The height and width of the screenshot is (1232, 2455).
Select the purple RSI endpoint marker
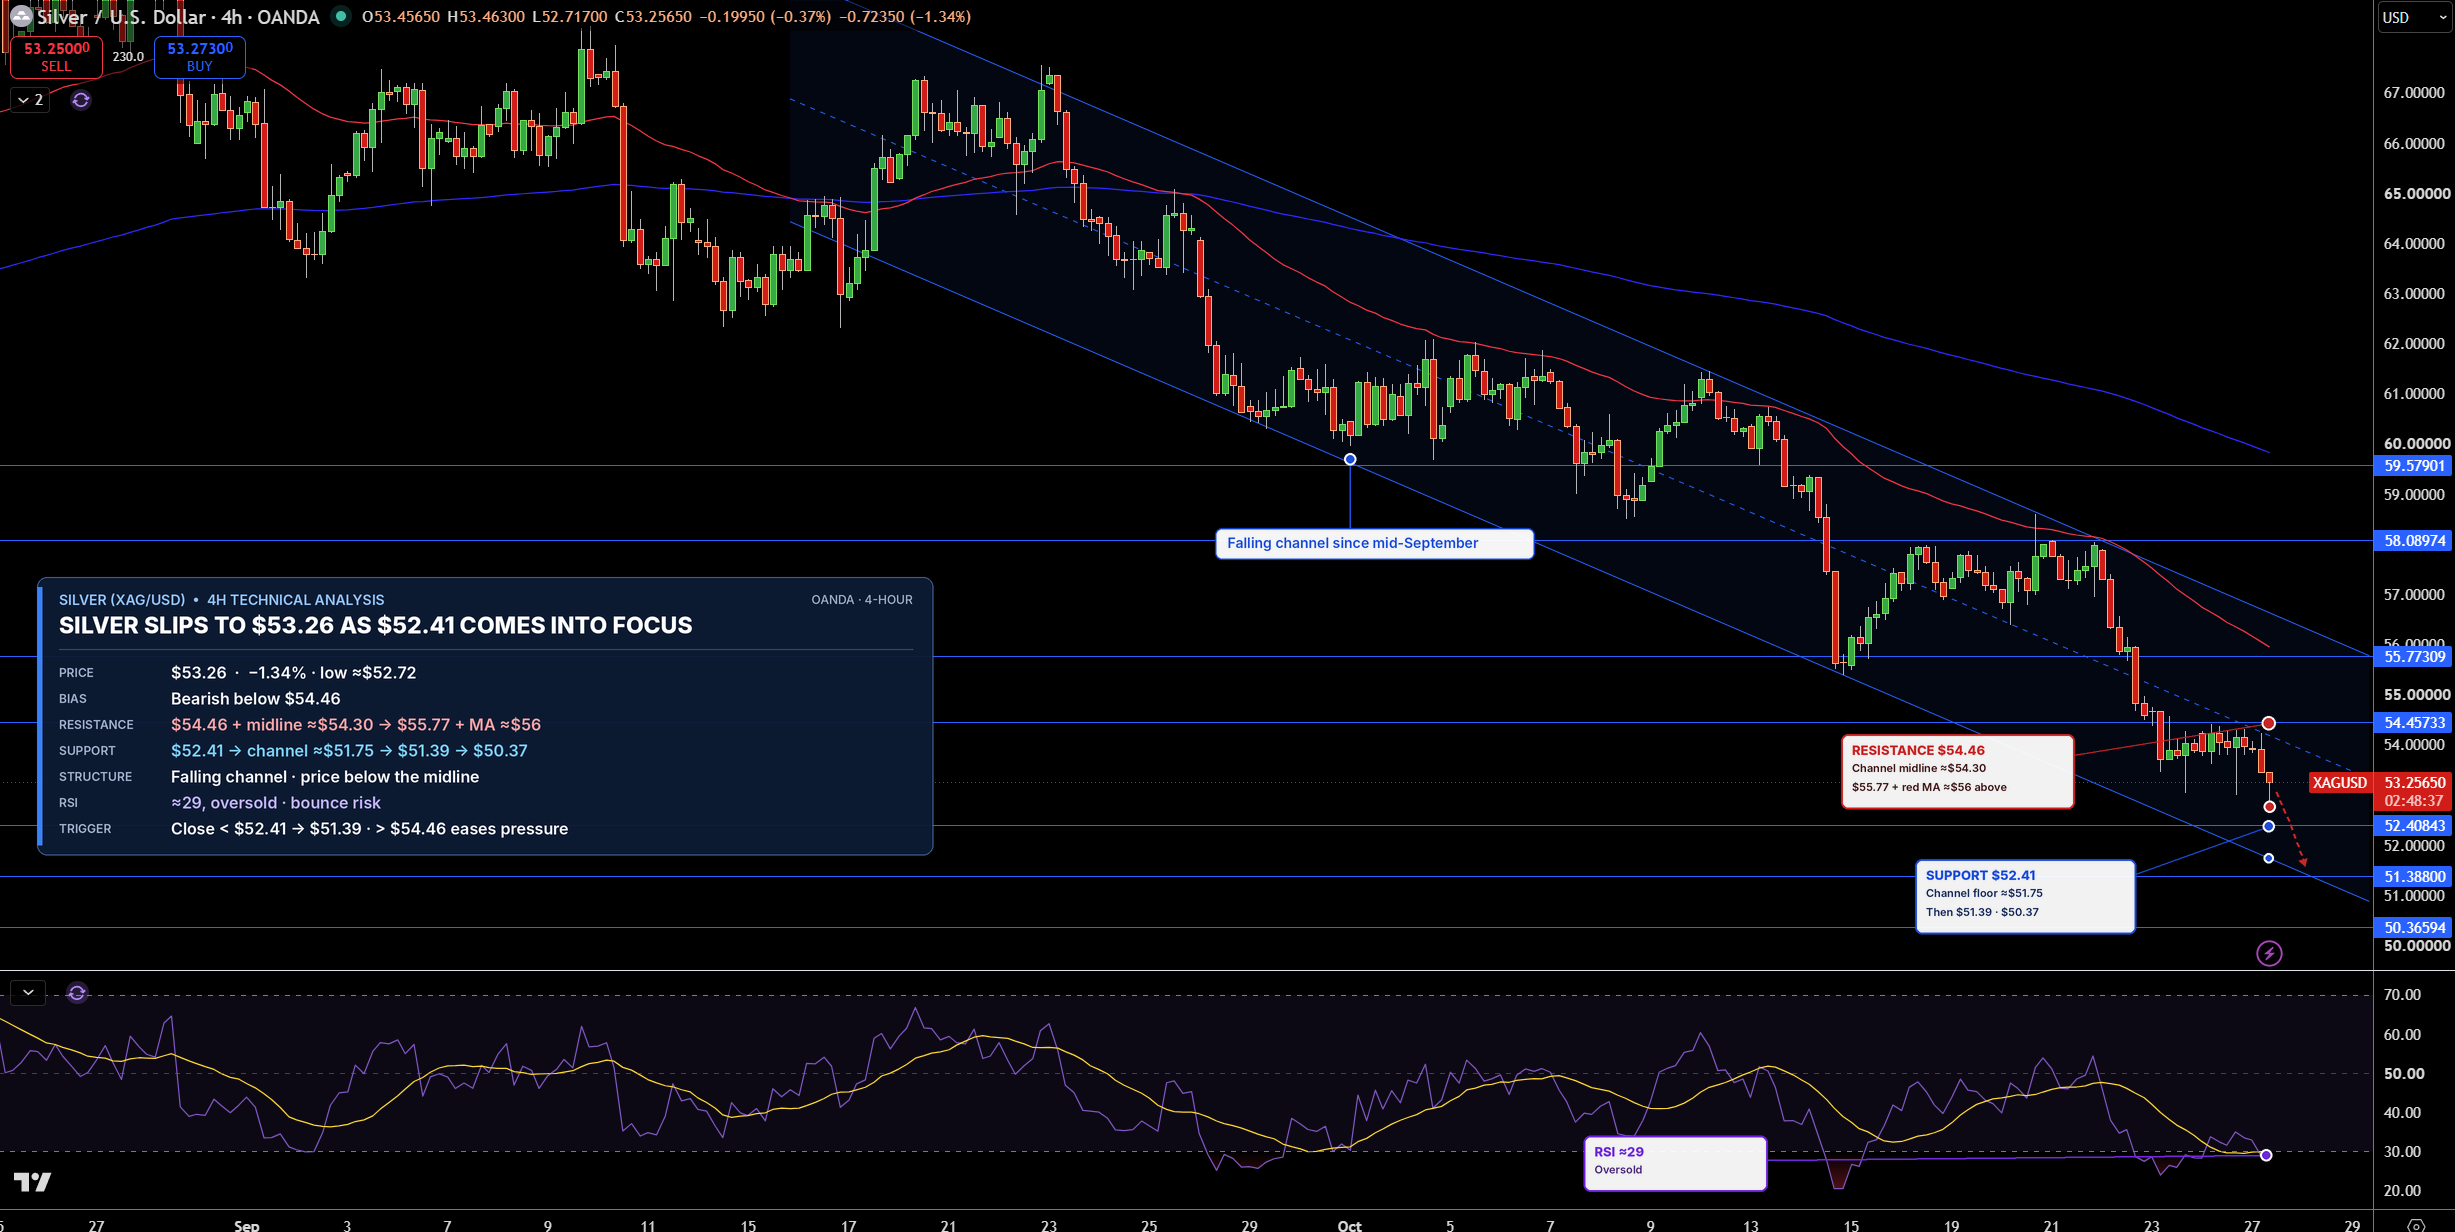[2266, 1155]
